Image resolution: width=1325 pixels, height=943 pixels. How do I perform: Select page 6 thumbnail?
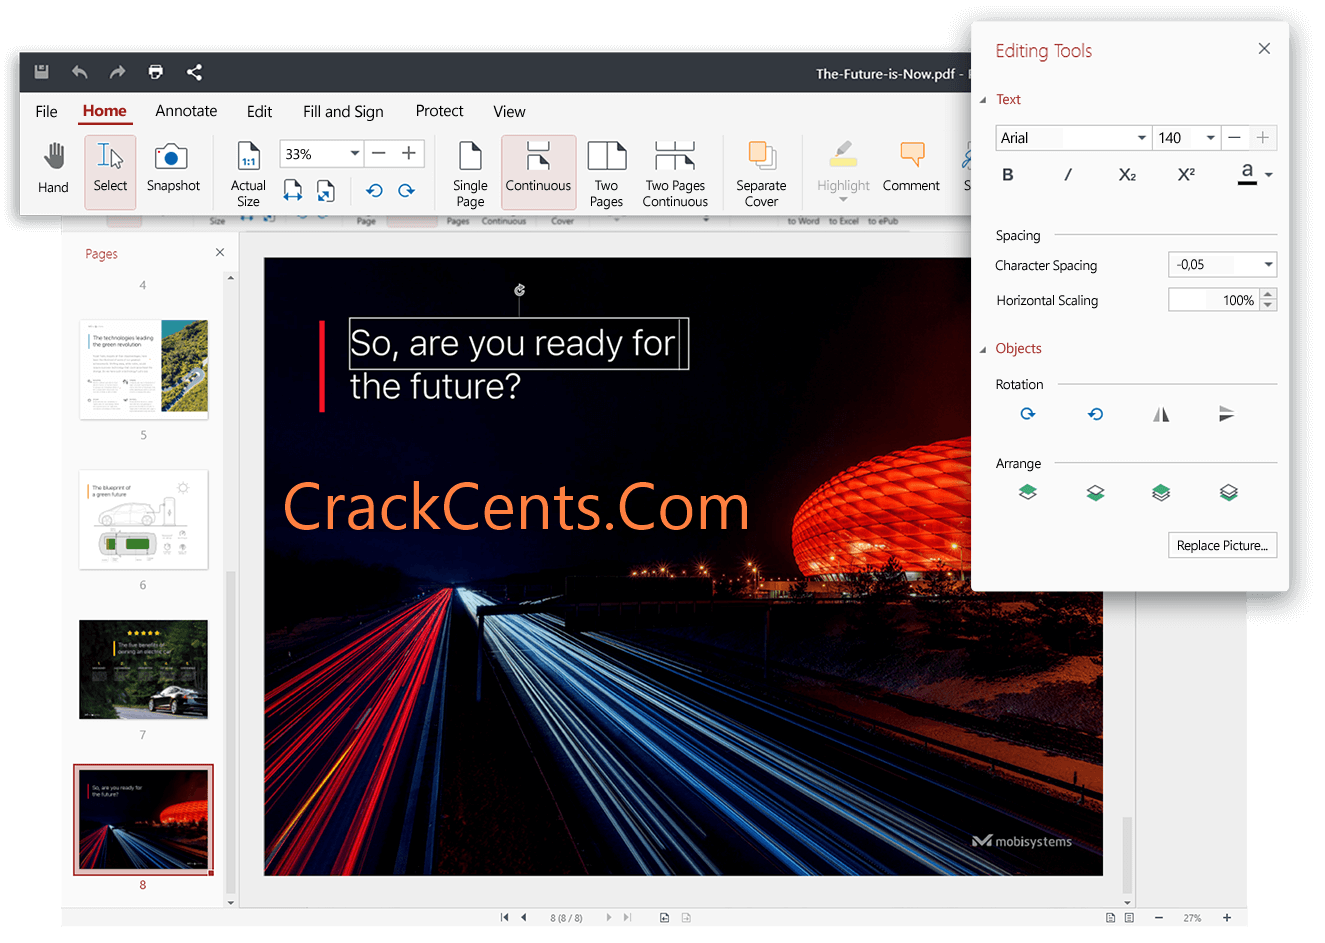coord(144,519)
